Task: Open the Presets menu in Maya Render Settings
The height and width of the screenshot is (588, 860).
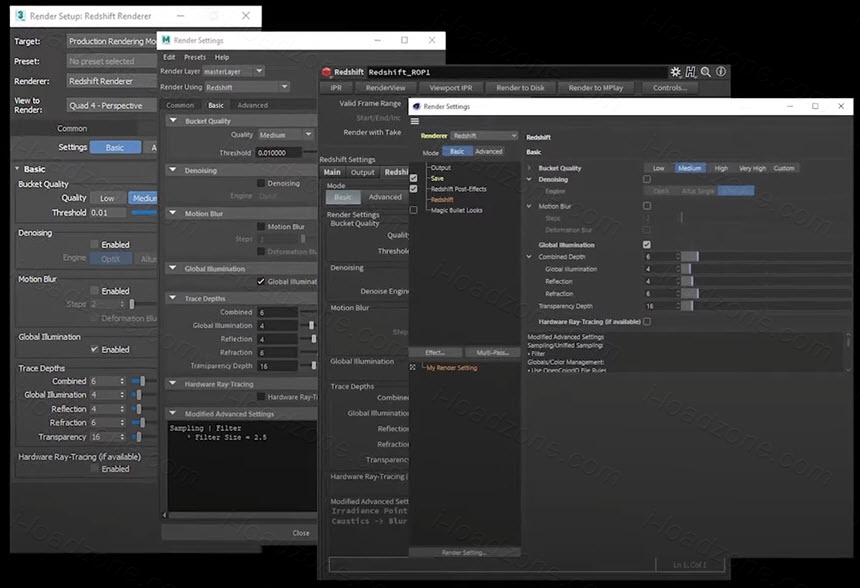Action: click(195, 57)
